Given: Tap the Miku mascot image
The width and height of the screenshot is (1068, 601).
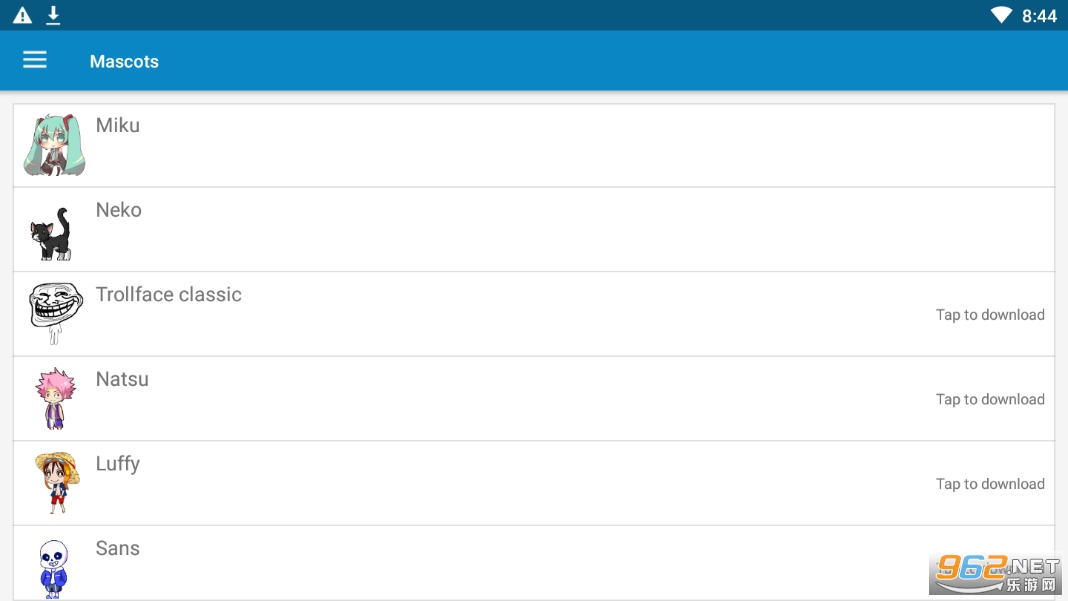Looking at the screenshot, I should pyautogui.click(x=54, y=145).
